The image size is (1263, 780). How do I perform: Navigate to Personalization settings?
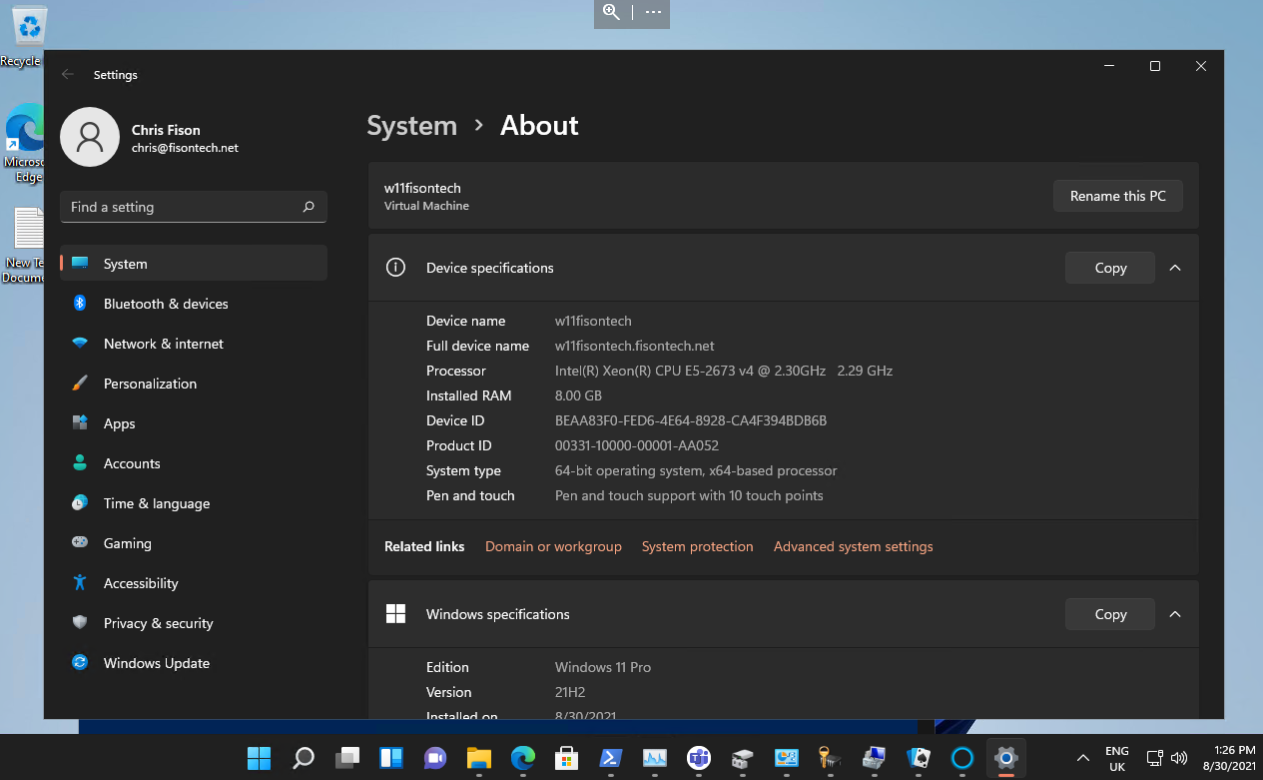tap(194, 383)
